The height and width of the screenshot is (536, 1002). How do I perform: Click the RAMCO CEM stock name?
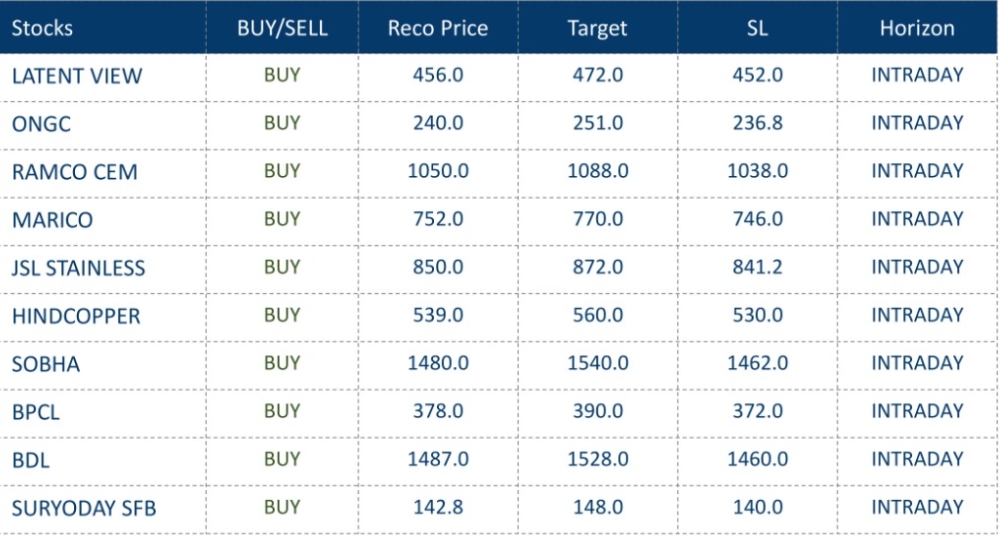[x=75, y=172]
